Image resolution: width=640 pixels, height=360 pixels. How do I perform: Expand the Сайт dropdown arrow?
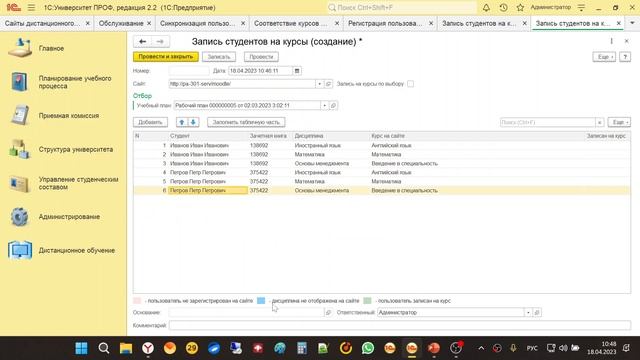pyautogui.click(x=320, y=84)
